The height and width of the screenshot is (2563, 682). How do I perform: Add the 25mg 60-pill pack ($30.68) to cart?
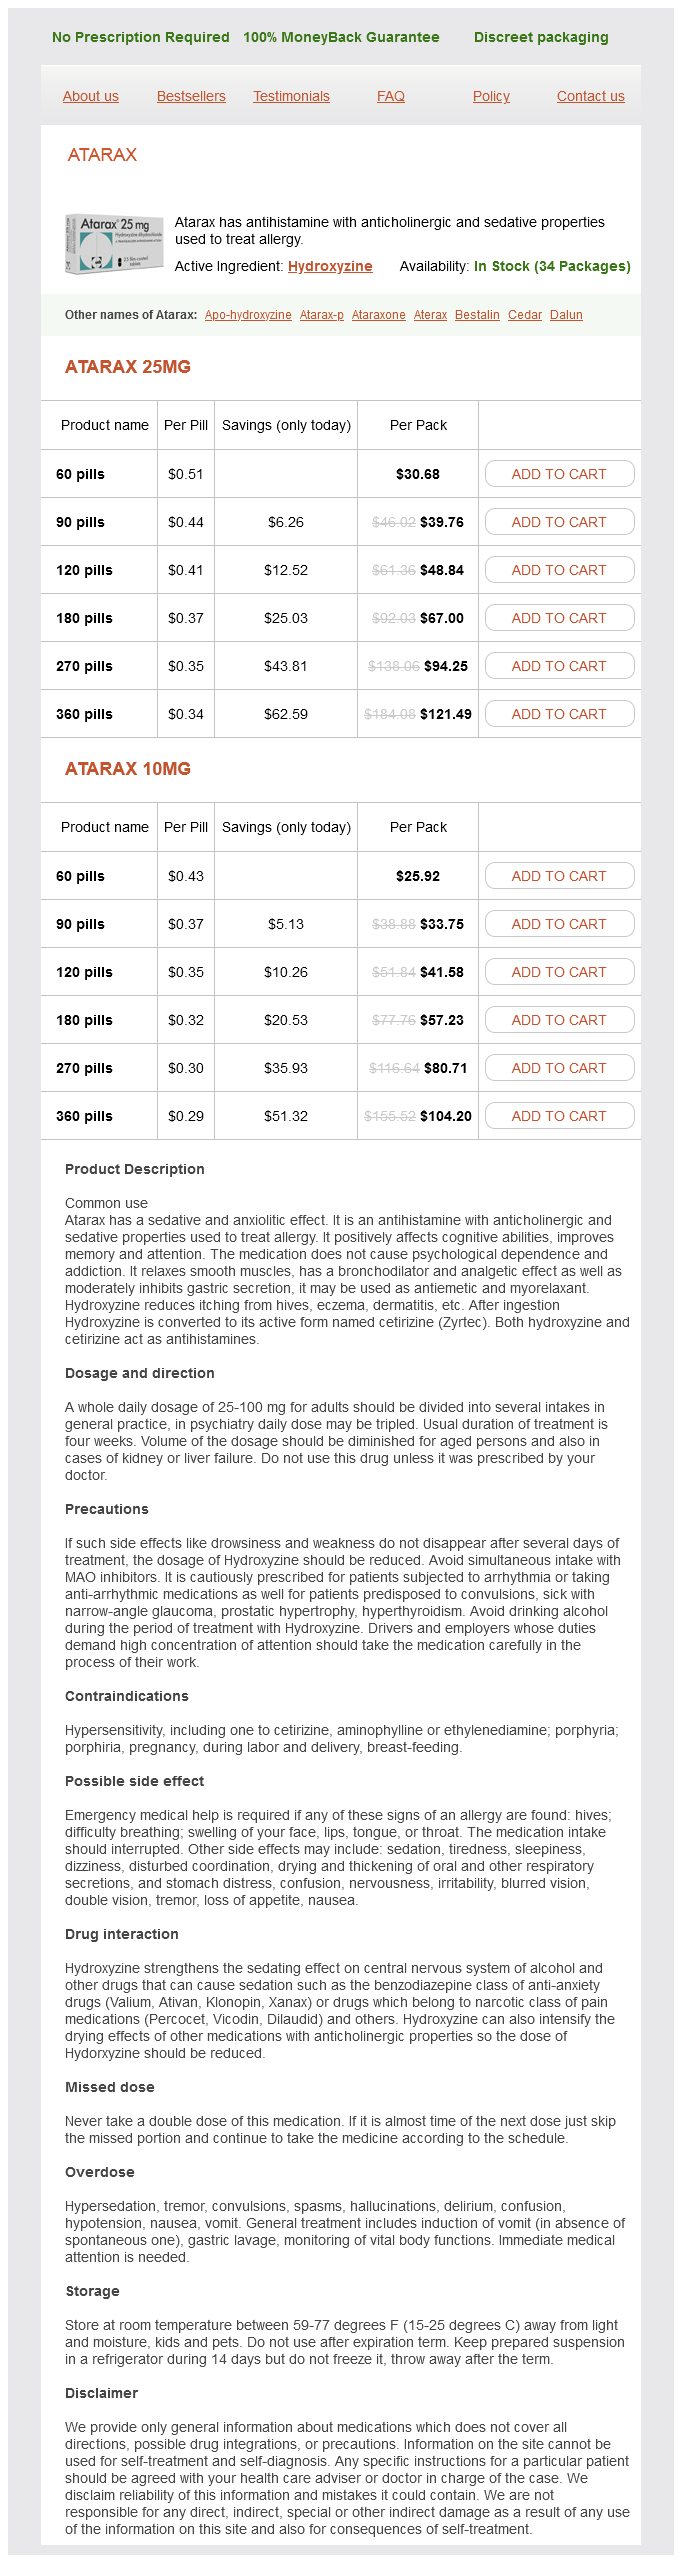(559, 474)
